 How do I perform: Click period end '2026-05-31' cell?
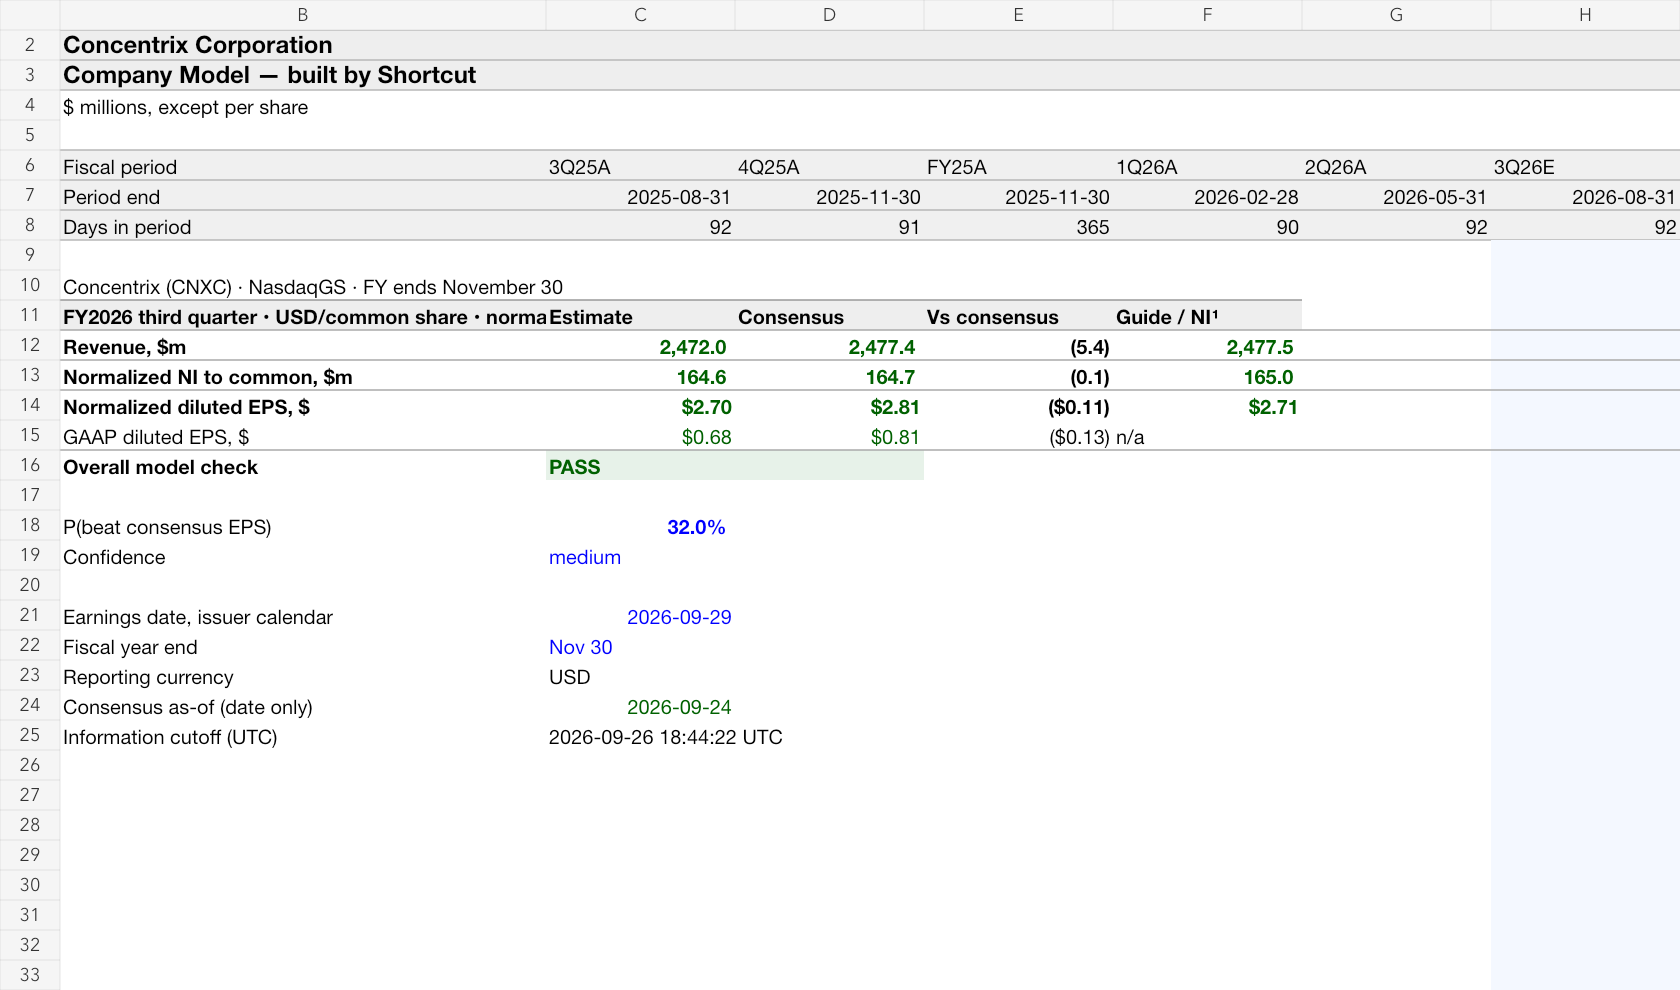[1396, 196]
